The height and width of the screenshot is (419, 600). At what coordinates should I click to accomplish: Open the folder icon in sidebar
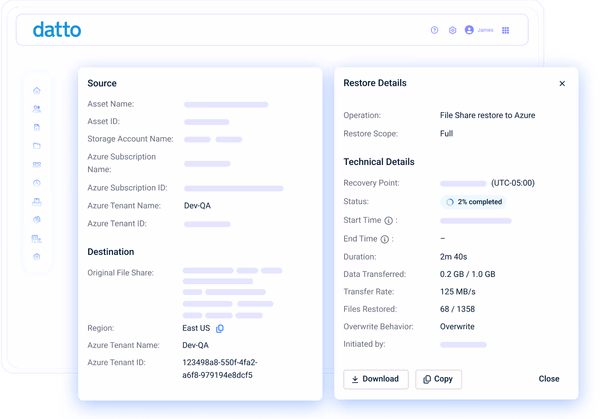pos(37,146)
